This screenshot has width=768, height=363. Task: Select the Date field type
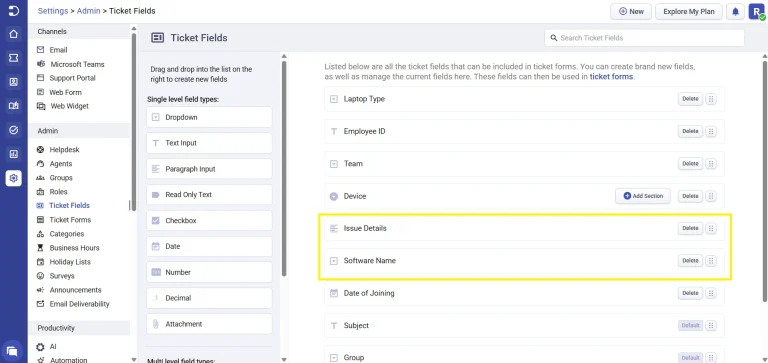click(209, 246)
